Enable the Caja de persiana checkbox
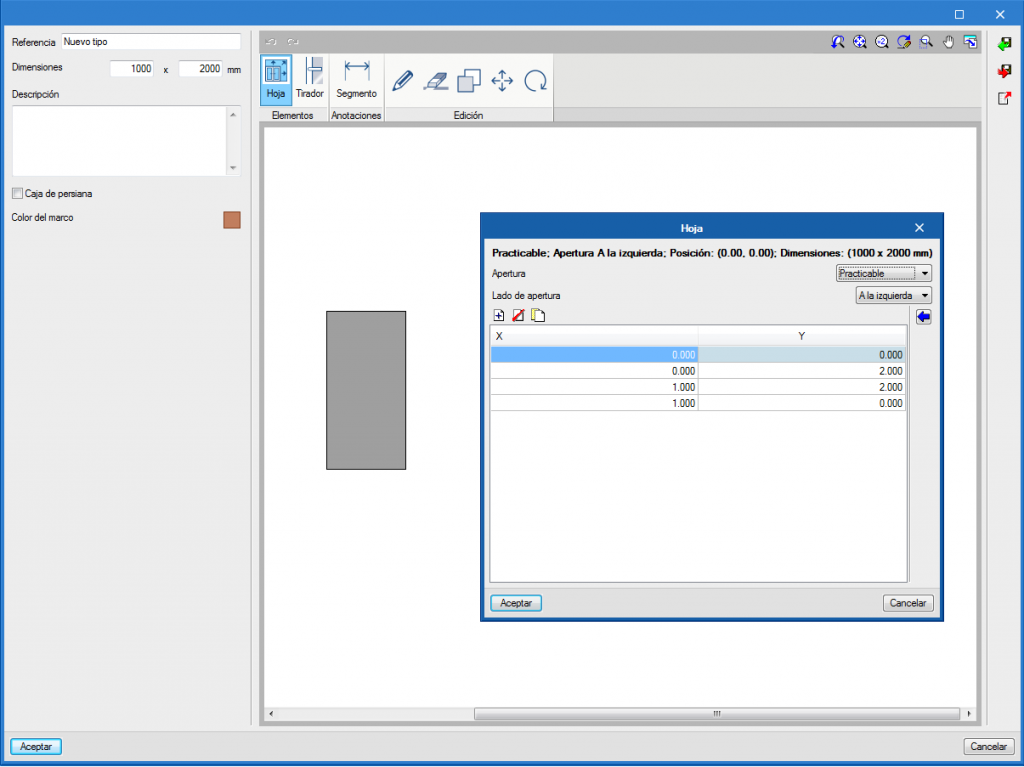1024x767 pixels. click(x=17, y=194)
